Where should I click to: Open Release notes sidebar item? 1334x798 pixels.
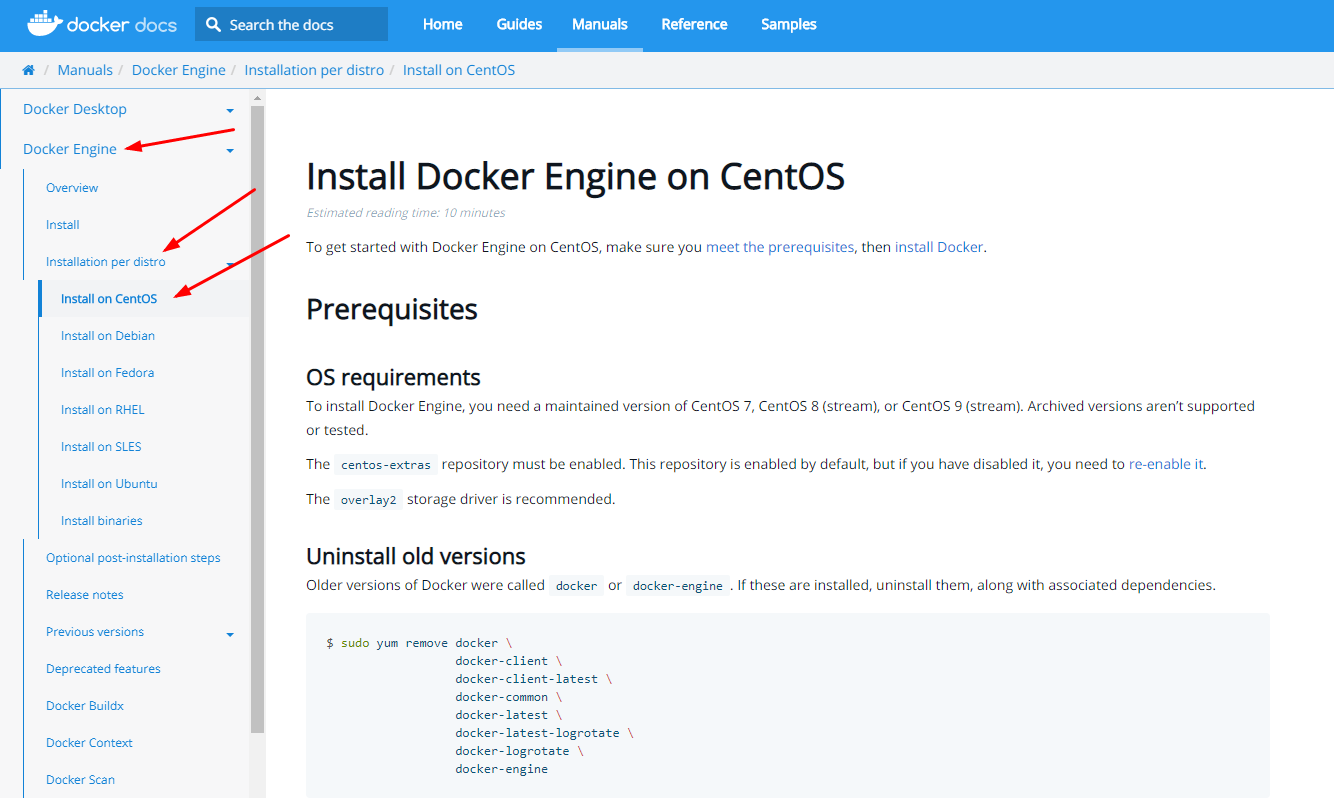point(85,595)
